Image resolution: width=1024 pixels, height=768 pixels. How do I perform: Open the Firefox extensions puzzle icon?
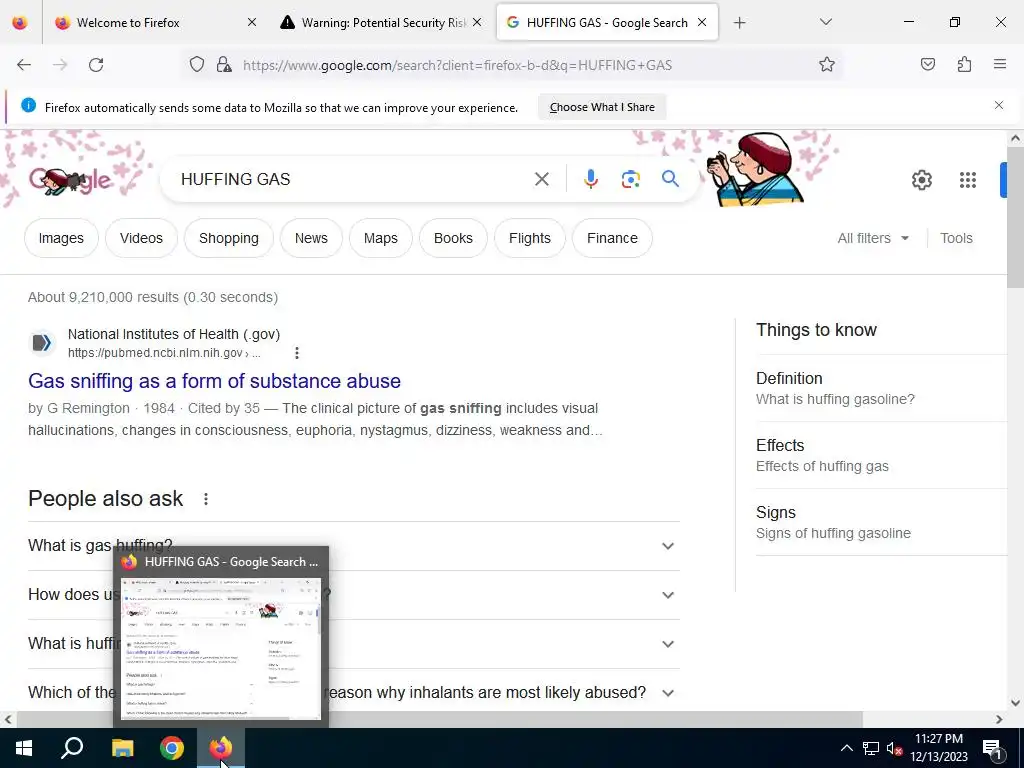click(x=965, y=64)
